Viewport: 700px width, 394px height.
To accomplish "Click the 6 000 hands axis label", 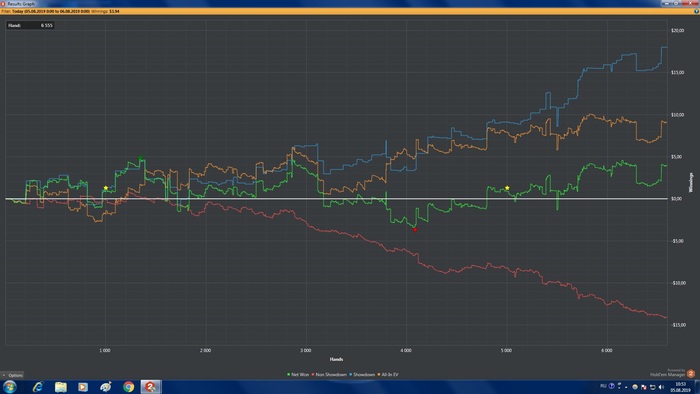I will coord(607,351).
